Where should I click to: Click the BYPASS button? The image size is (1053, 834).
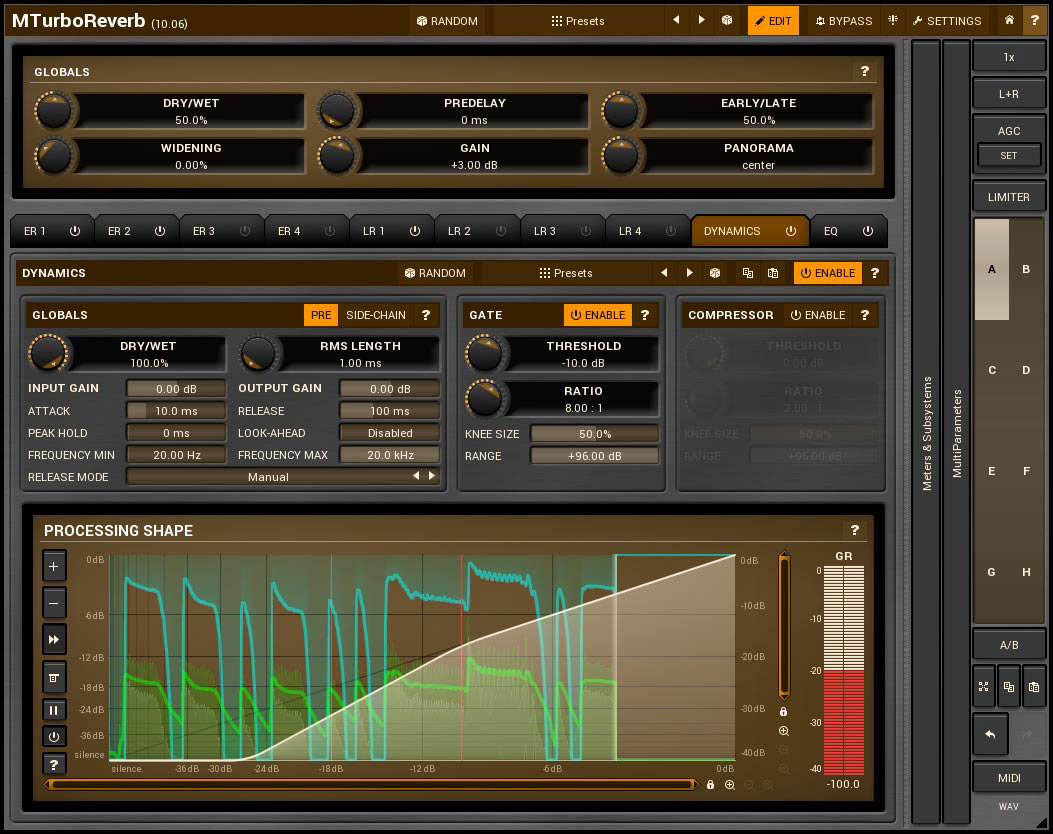point(843,20)
